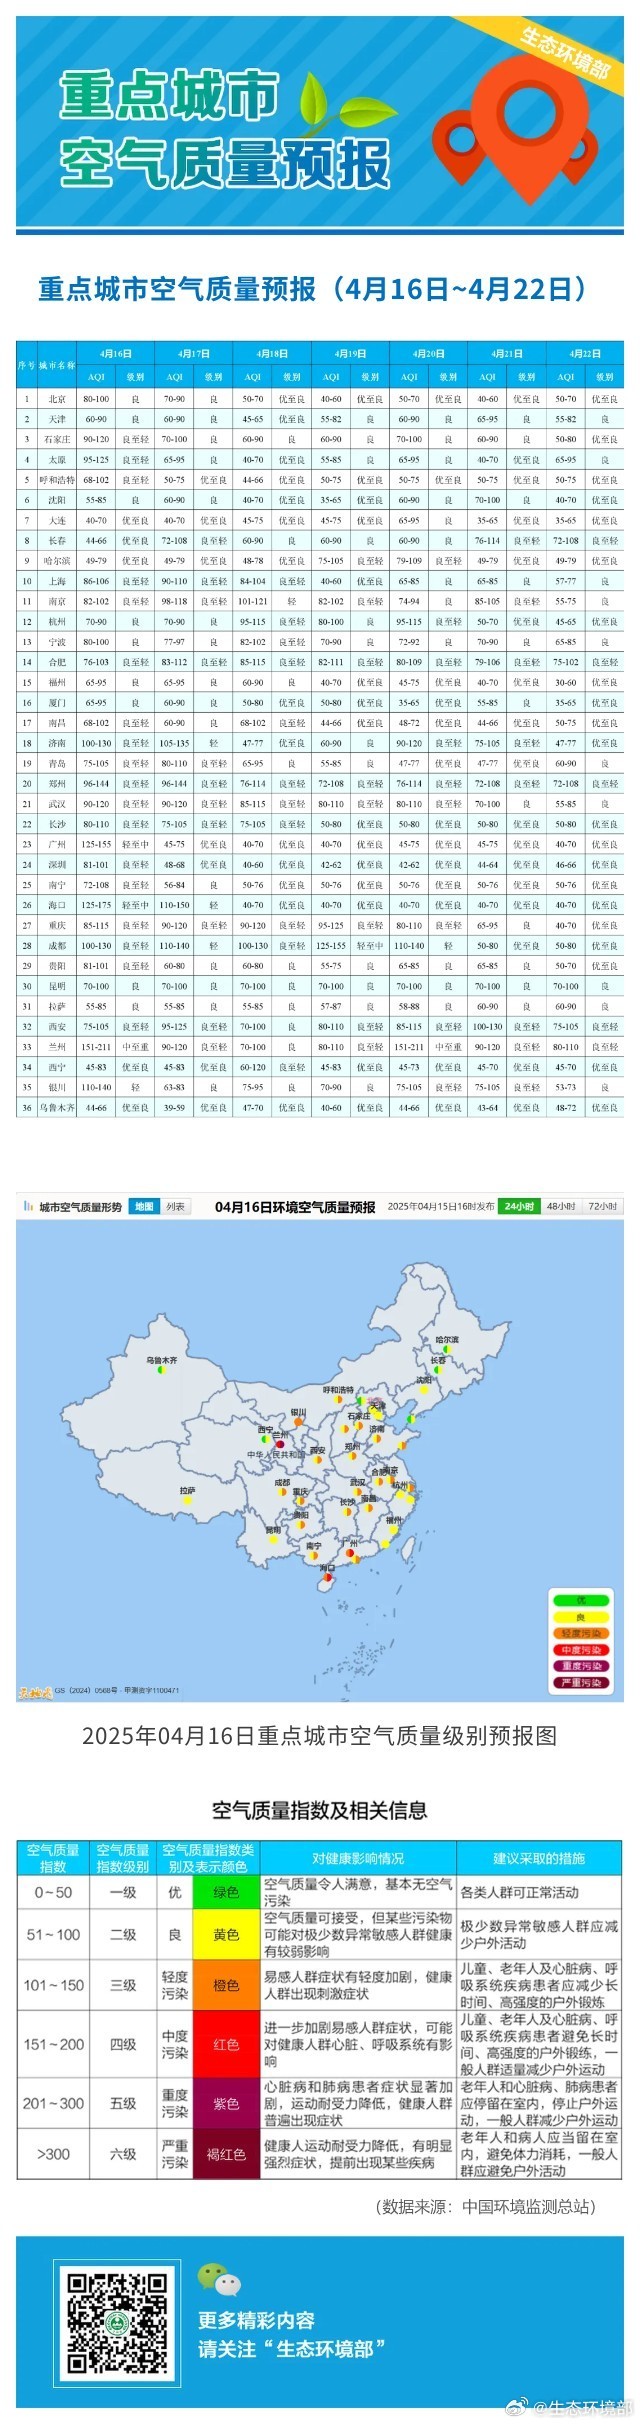The height and width of the screenshot is (2424, 640).
Task: Click the Lhasa (拉萨) city marker on map
Action: pyautogui.click(x=186, y=1500)
